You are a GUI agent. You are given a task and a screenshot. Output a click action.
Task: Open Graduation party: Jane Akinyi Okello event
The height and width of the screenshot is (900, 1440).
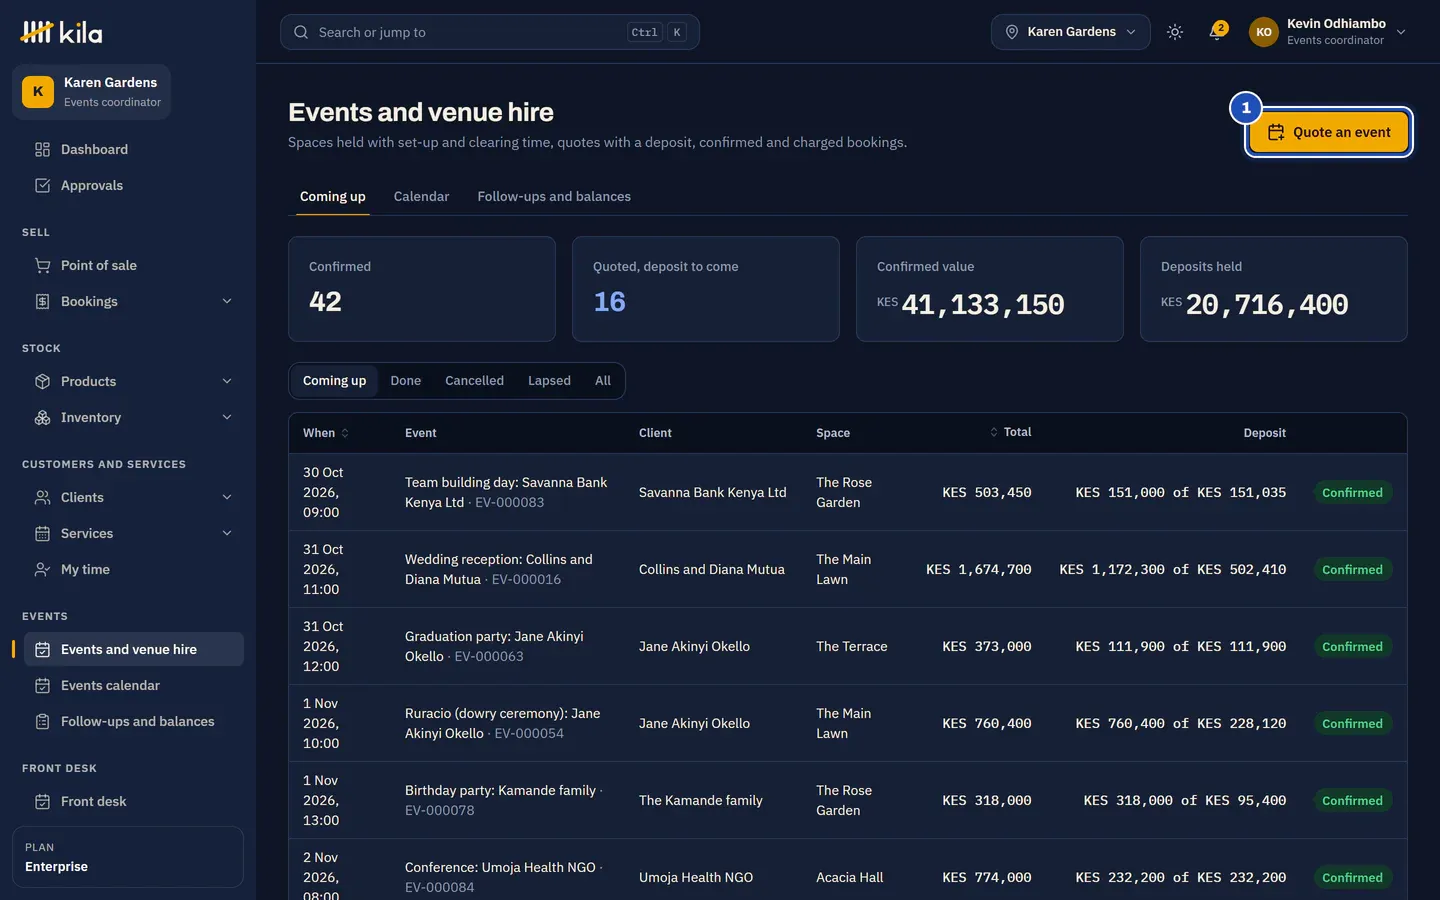pos(494,646)
